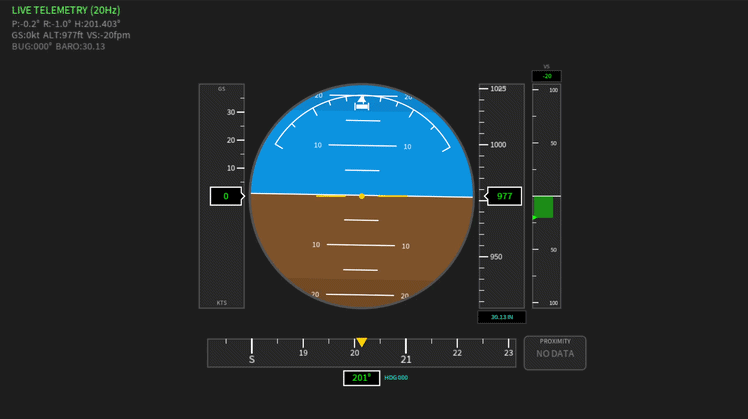This screenshot has height=419, width=748.
Task: Click the 19 mark on heading tape
Action: (x=303, y=353)
